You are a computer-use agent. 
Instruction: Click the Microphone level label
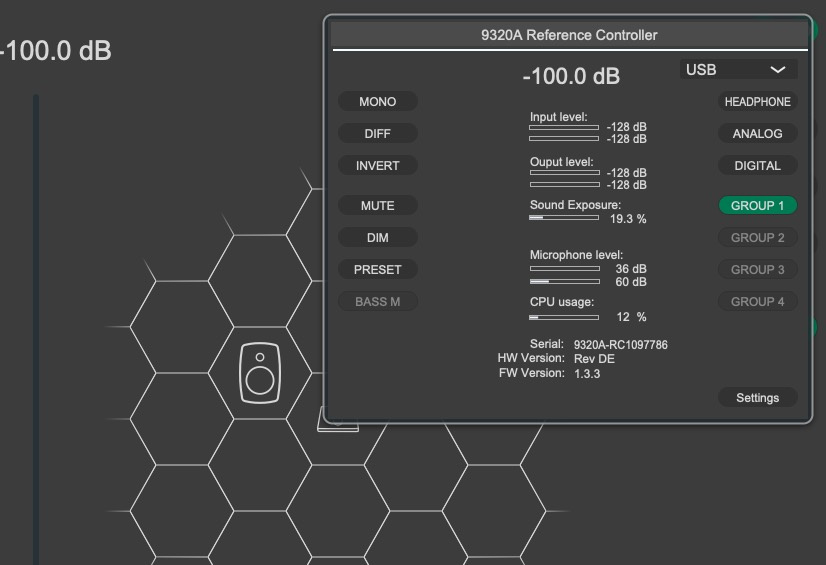(x=576, y=255)
